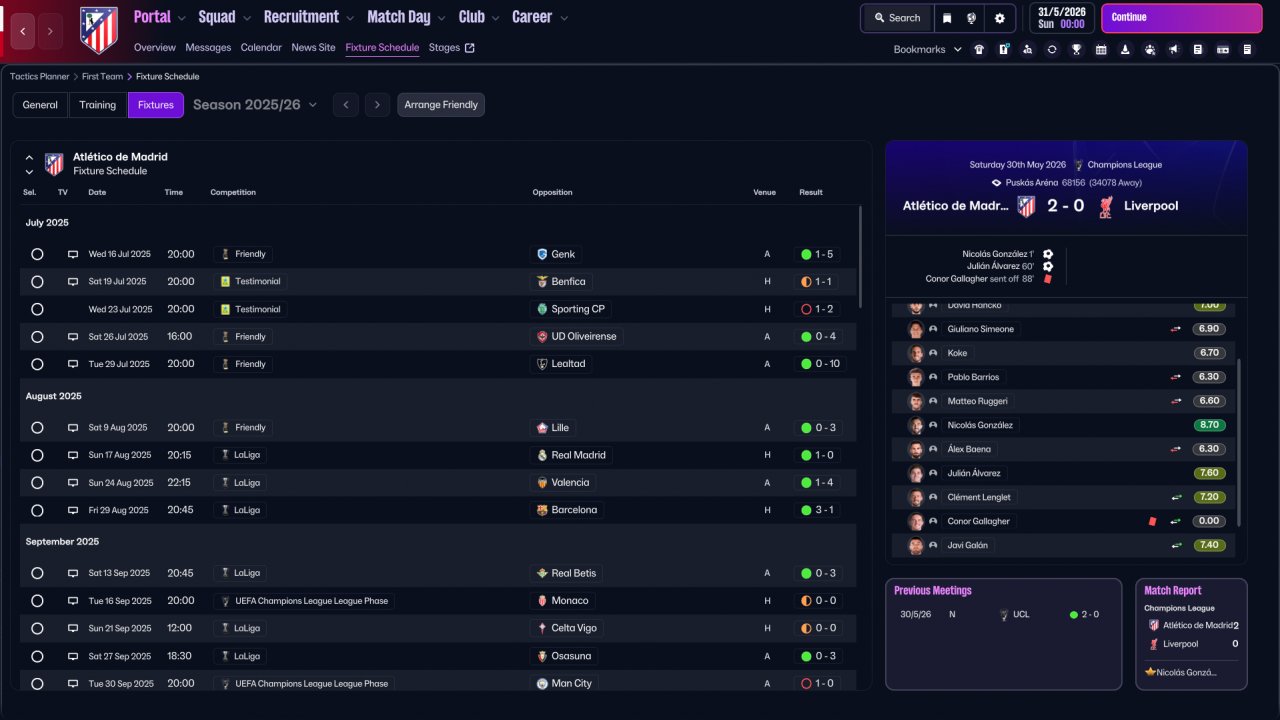
Task: Switch to the General tab
Action: (40, 105)
